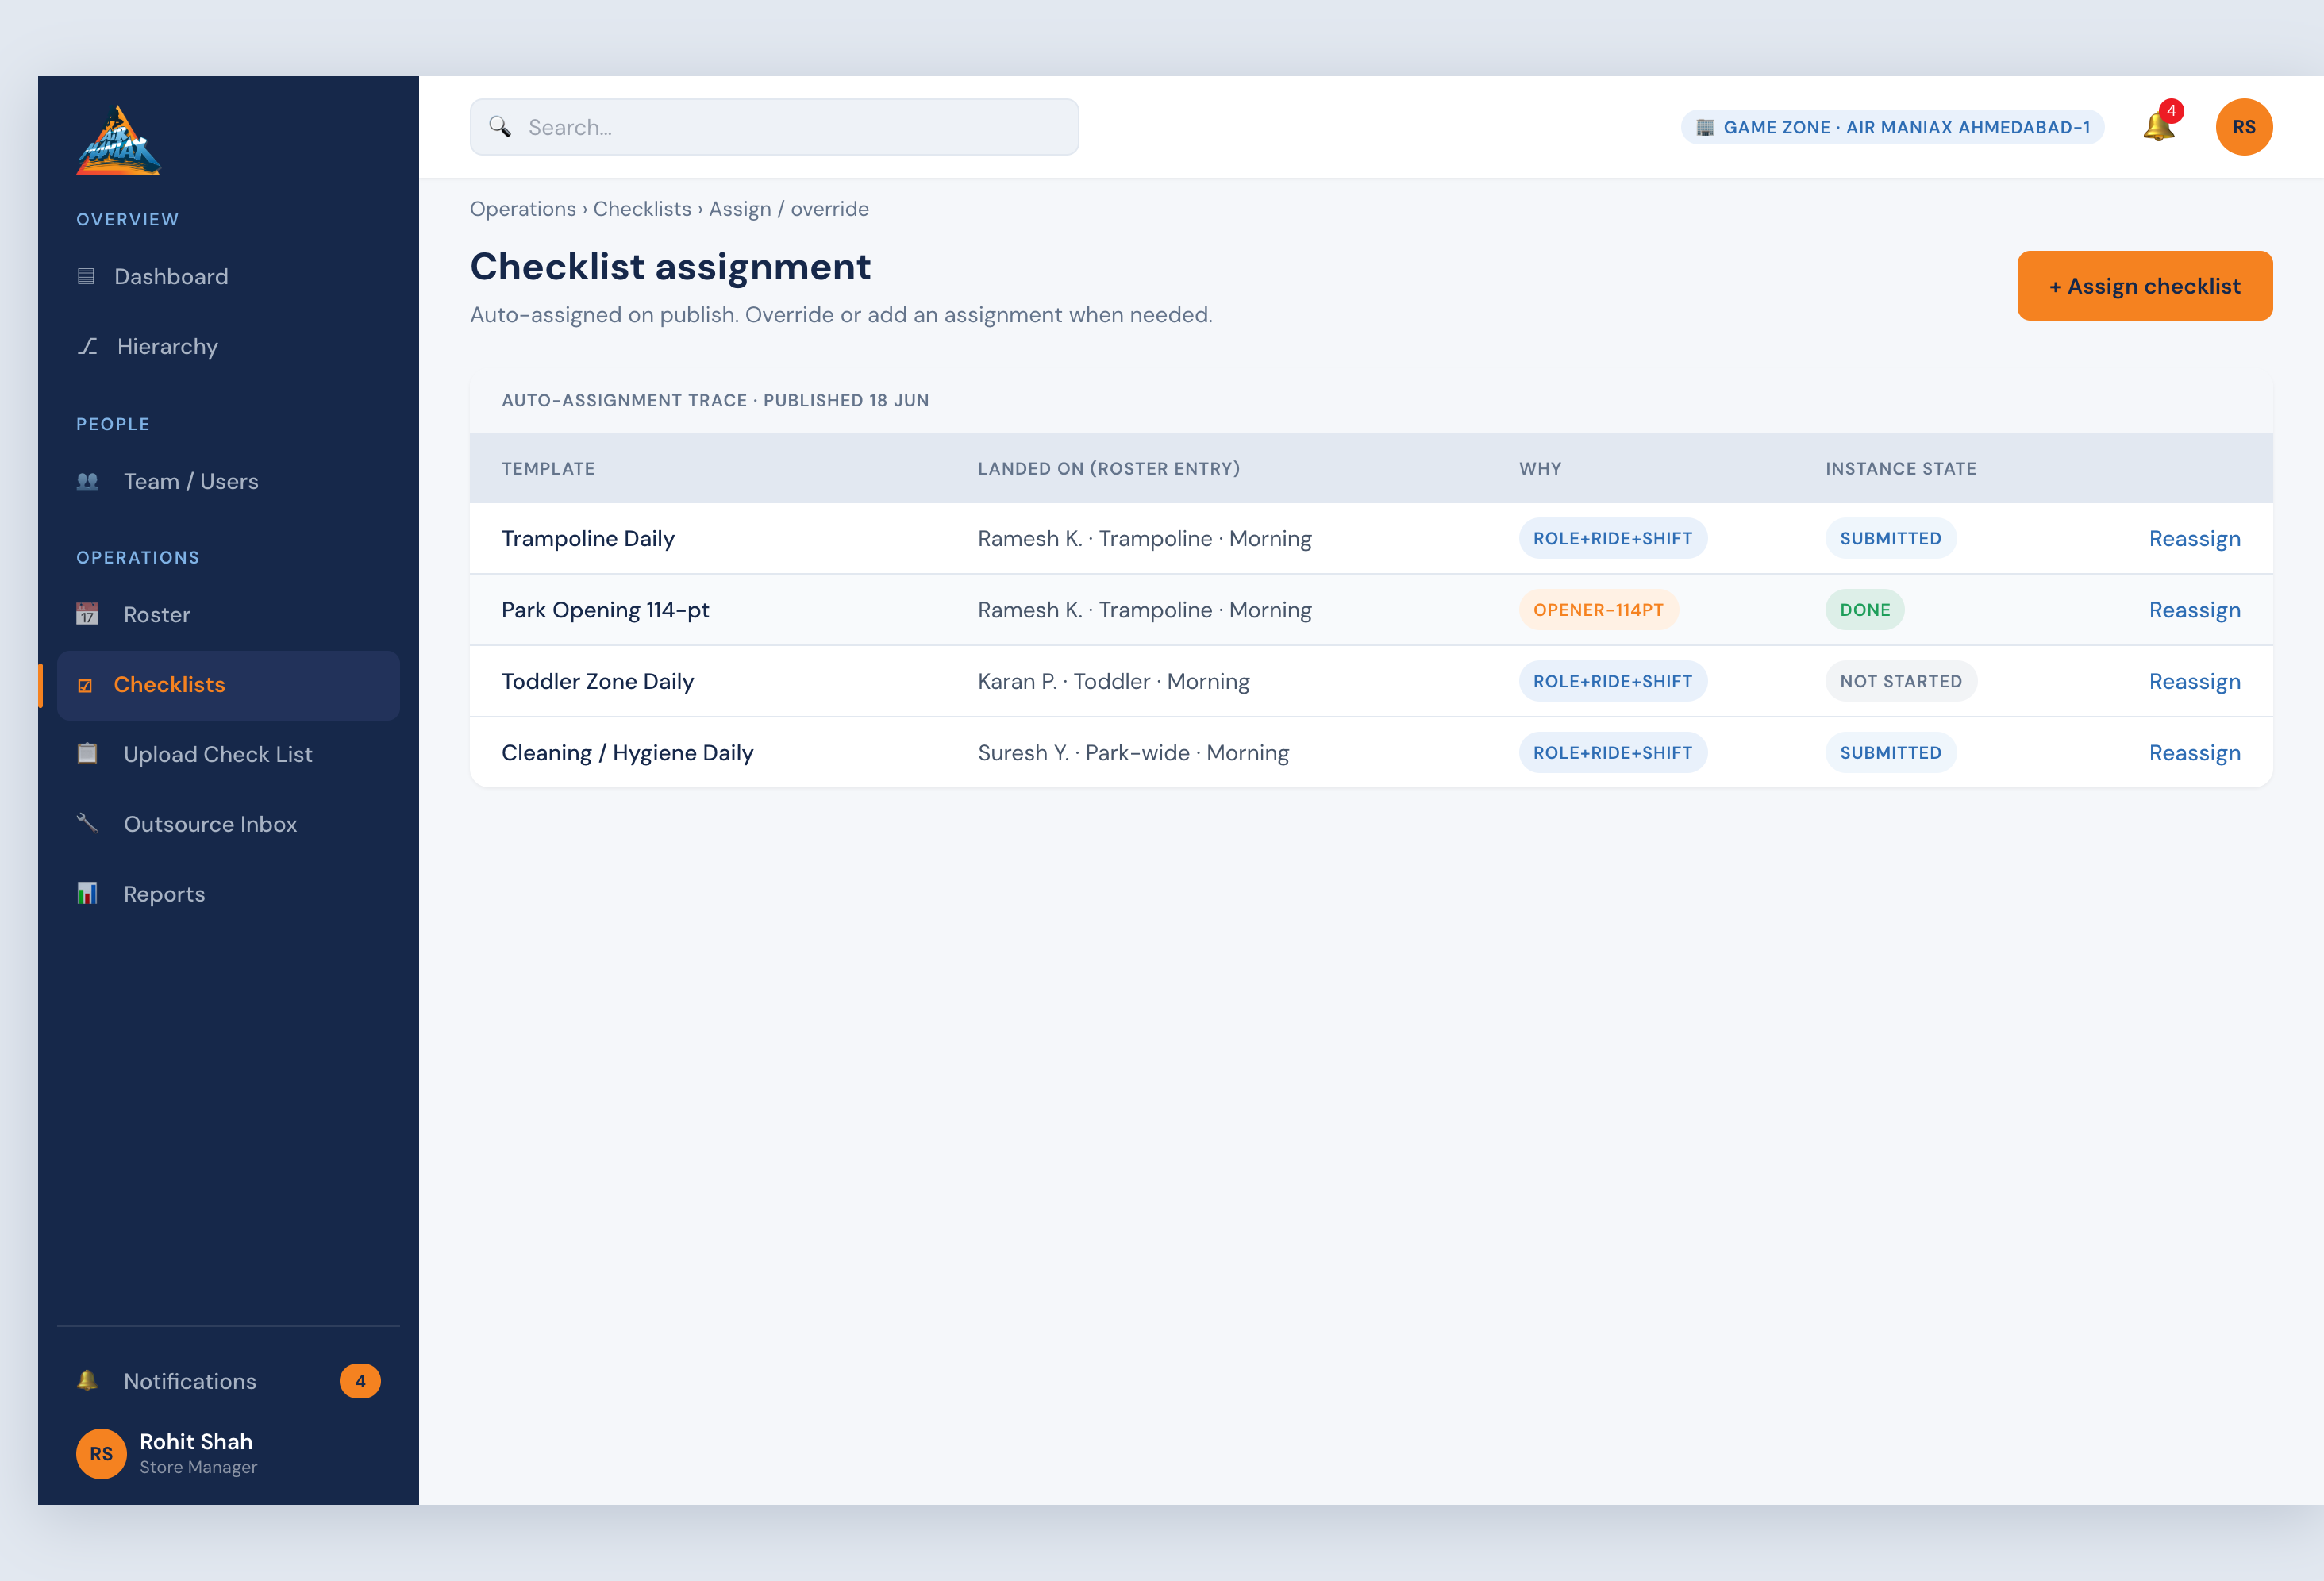Select the Checklists menu item
This screenshot has height=1581, width=2324.
point(228,685)
